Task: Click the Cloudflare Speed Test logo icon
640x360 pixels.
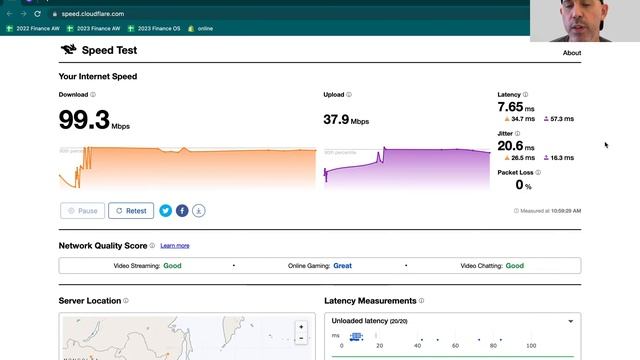Action: click(x=69, y=49)
